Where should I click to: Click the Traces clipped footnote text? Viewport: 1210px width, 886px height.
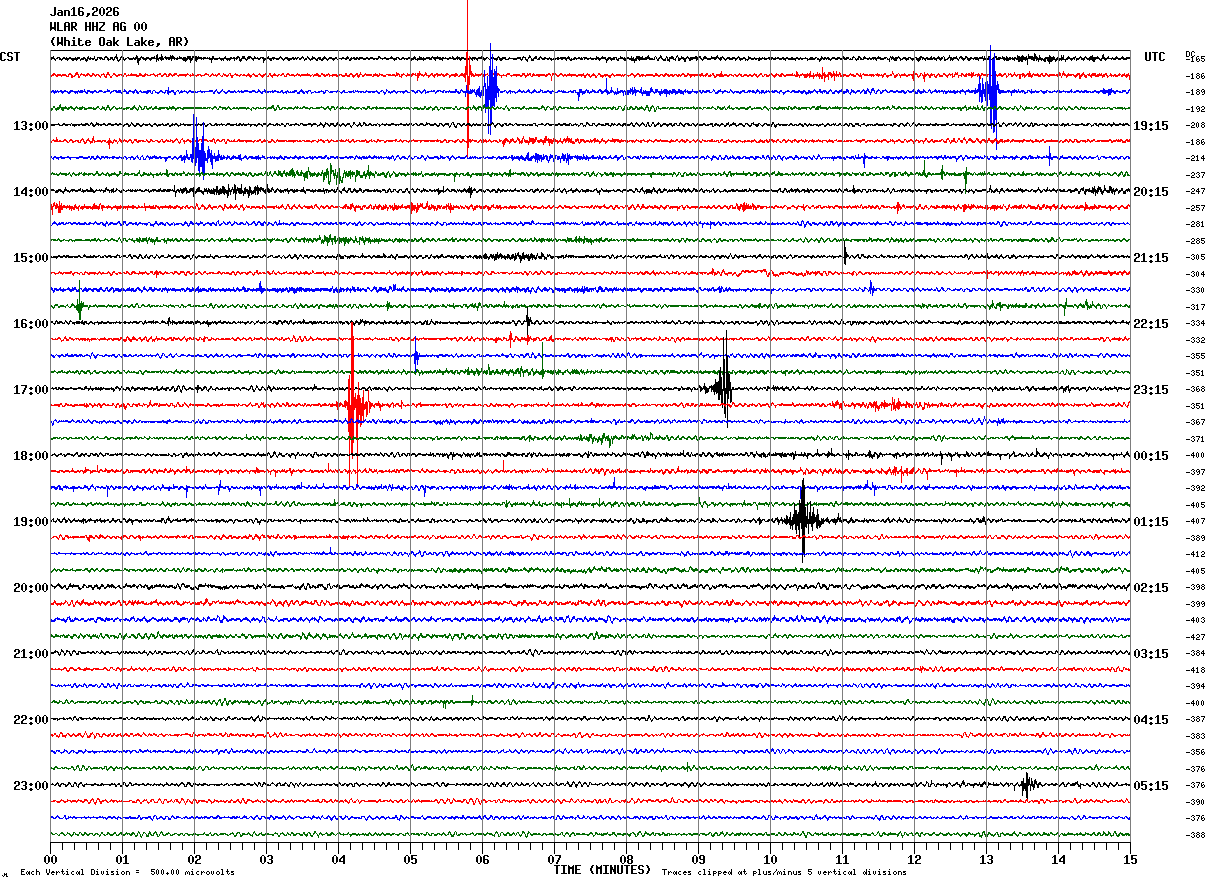[x=784, y=872]
